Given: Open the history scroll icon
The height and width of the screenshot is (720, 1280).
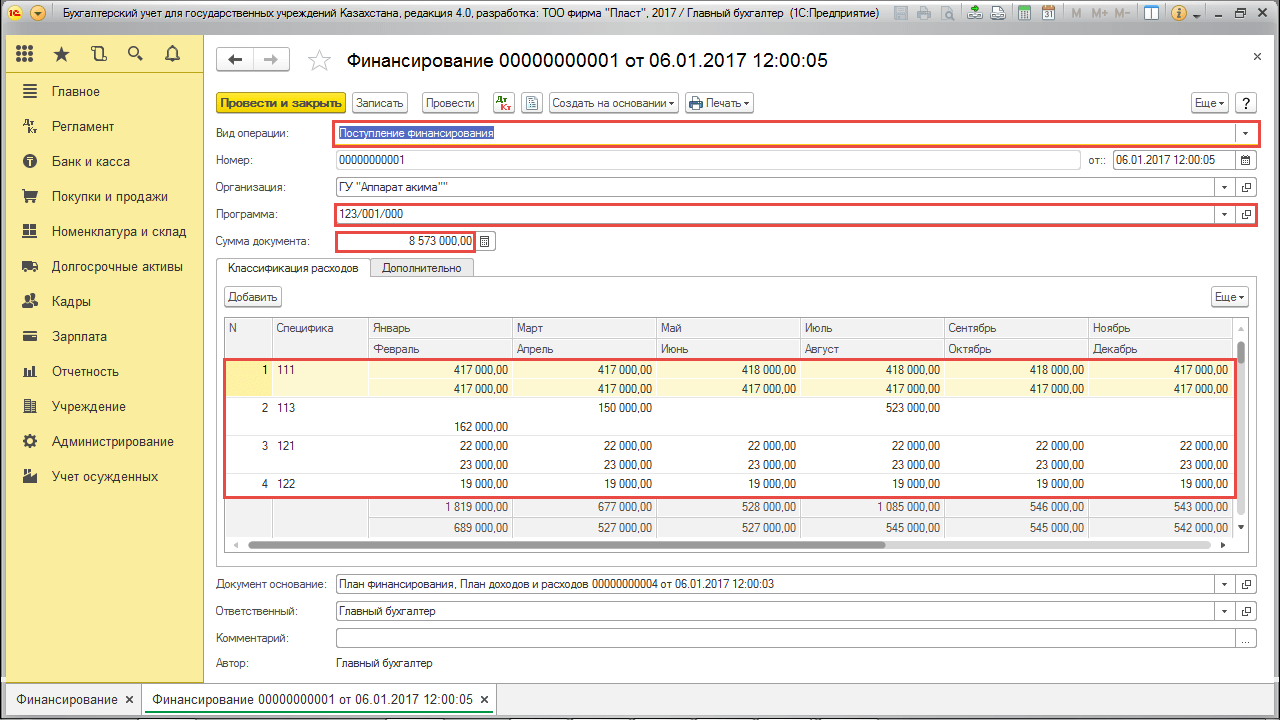Looking at the screenshot, I should coord(98,54).
